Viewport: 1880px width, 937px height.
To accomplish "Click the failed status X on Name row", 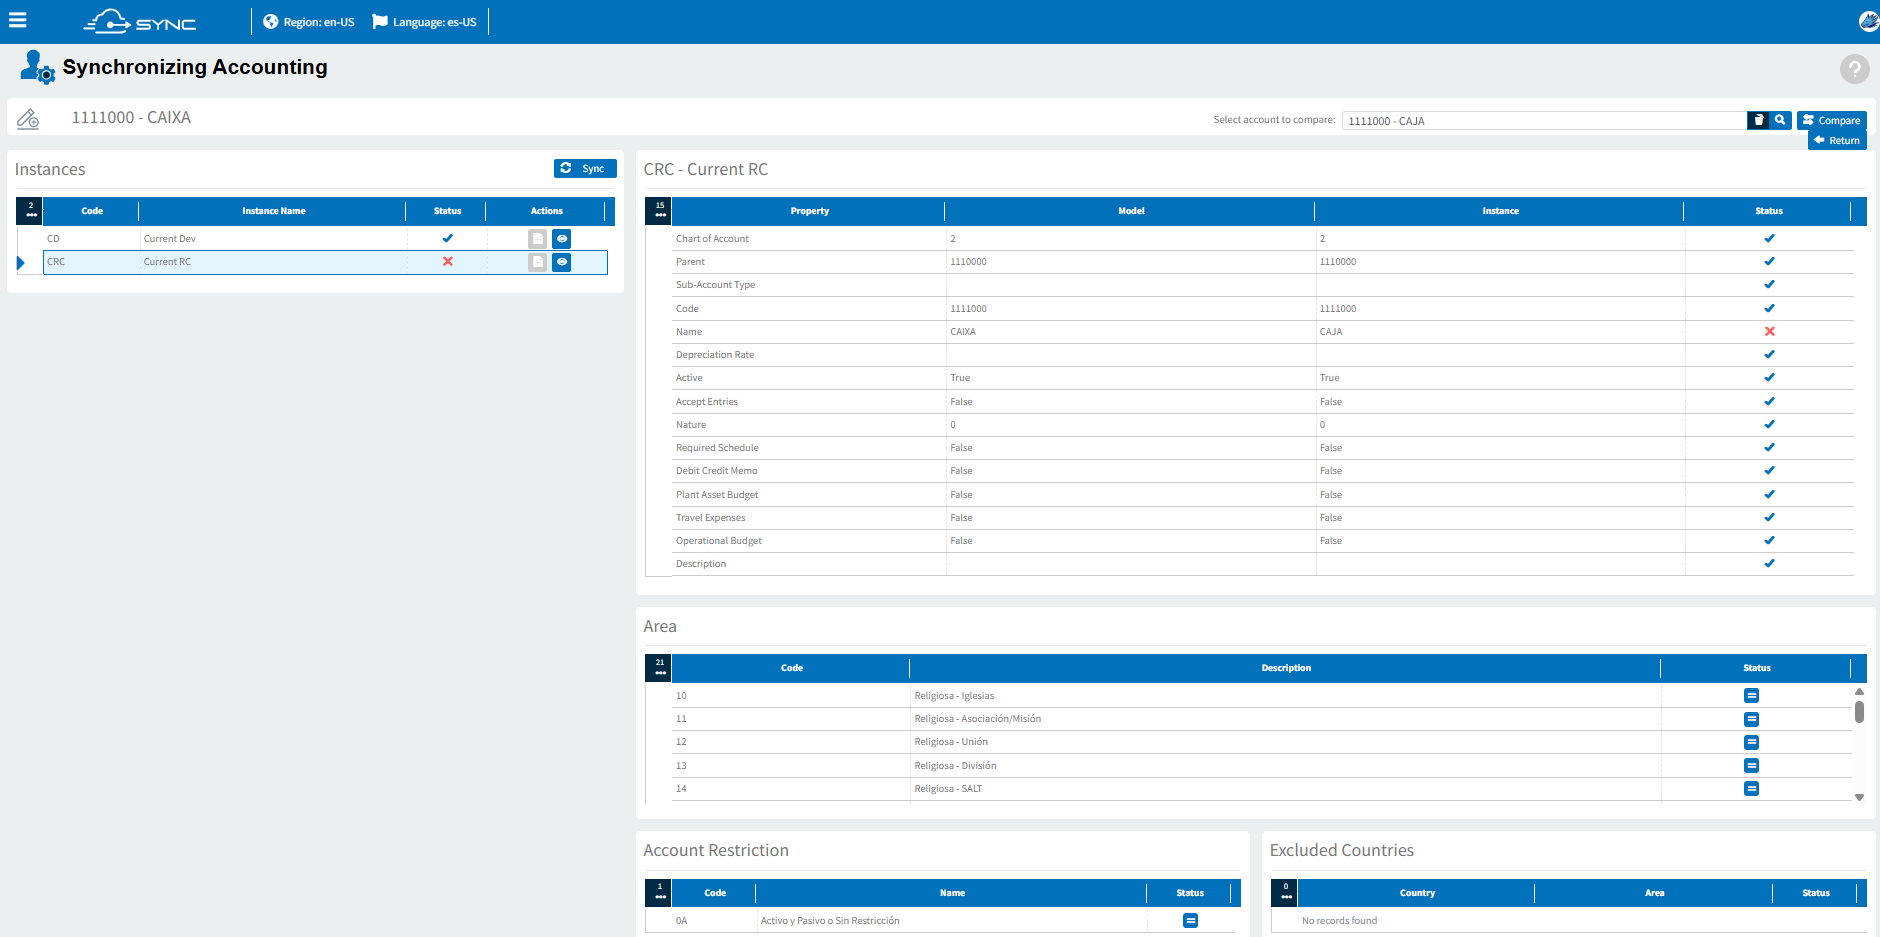I will [x=1769, y=332].
